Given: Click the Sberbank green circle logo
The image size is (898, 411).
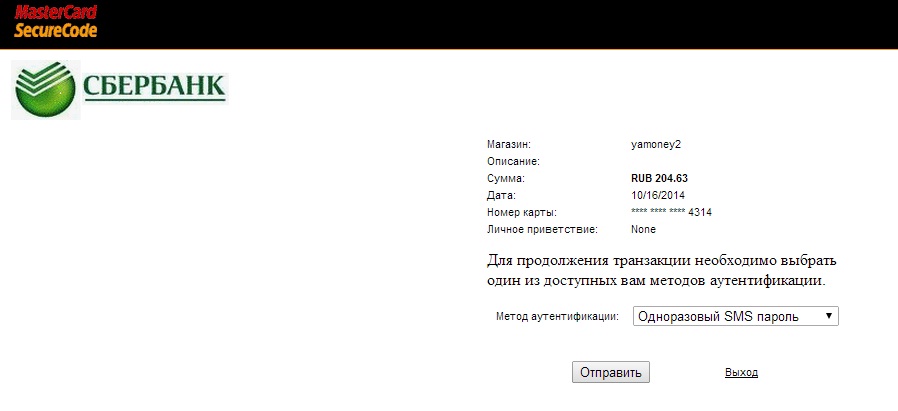Looking at the screenshot, I should pyautogui.click(x=45, y=90).
